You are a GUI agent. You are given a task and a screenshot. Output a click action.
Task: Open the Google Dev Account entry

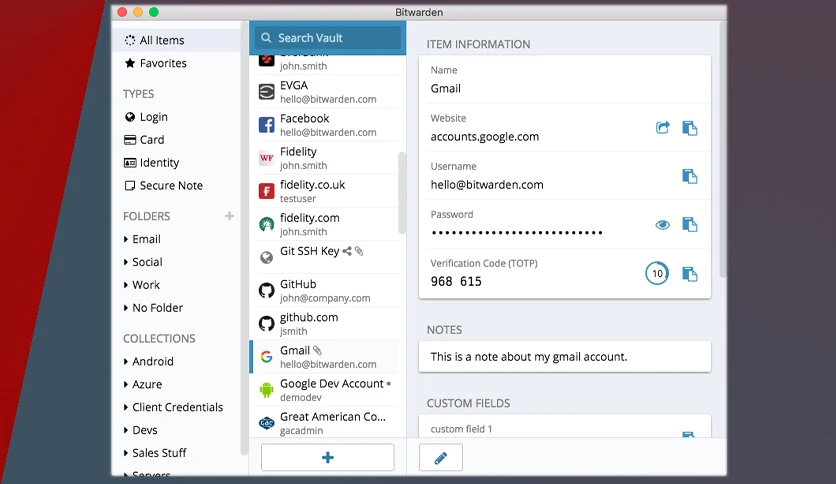point(327,390)
